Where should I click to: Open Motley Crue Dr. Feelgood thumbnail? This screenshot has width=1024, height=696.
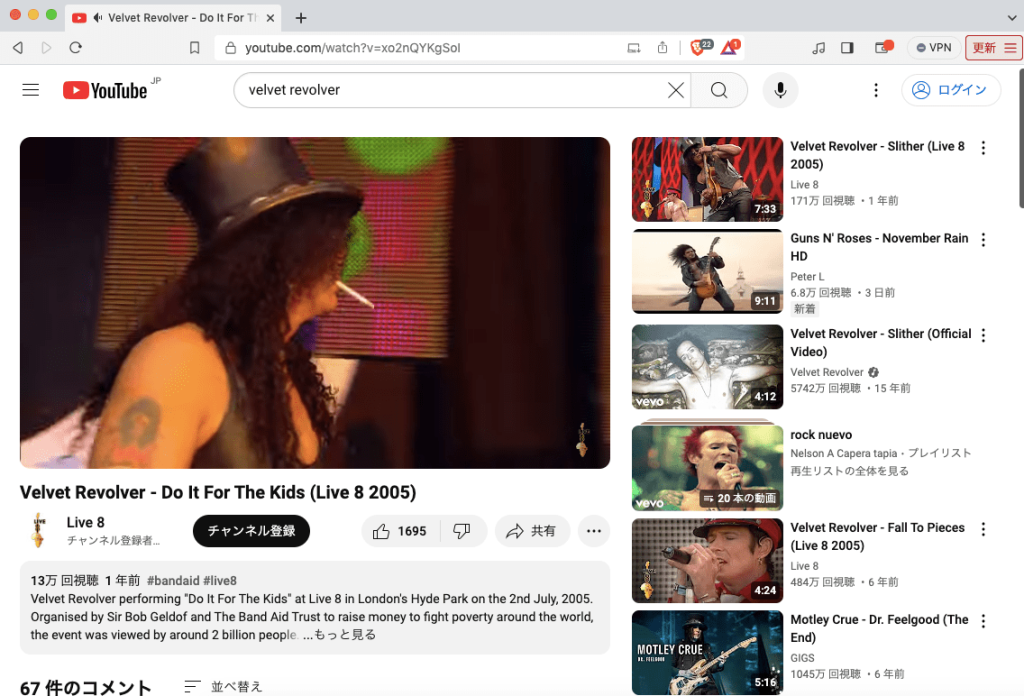[707, 652]
